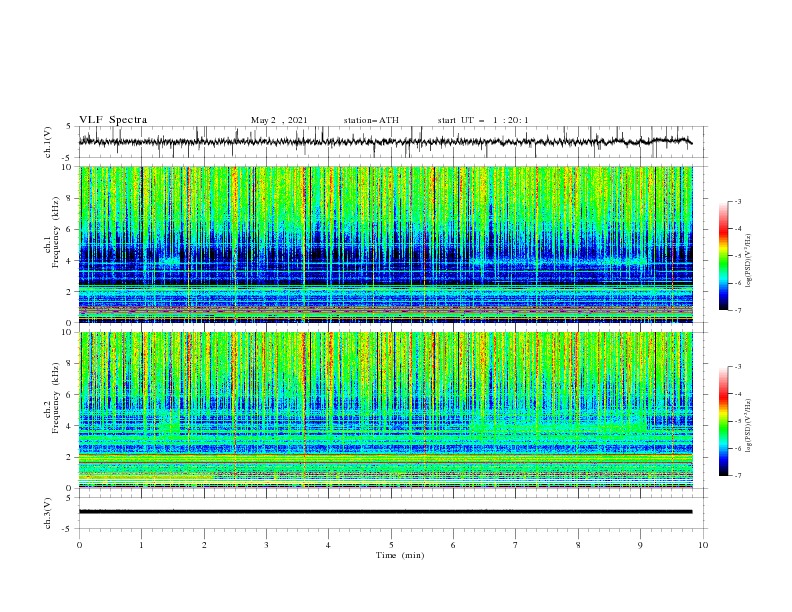The image size is (792, 612).
Task: Click the ch.2 spectrogram panel
Action: click(386, 410)
